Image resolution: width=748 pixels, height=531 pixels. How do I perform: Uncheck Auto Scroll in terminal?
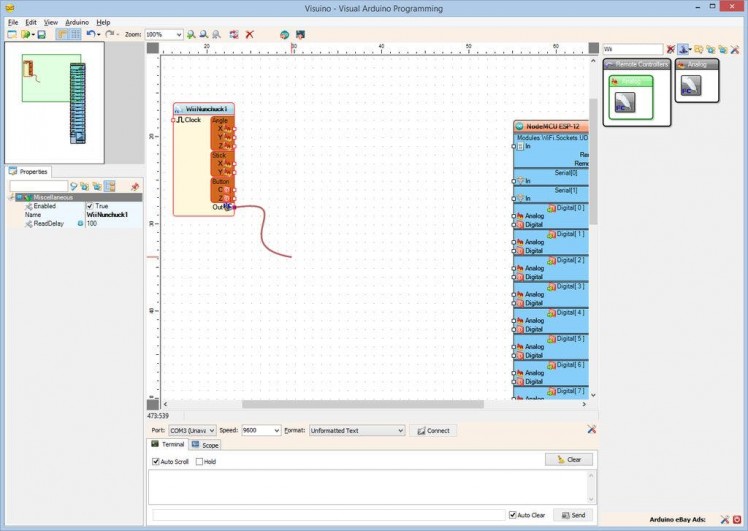156,461
